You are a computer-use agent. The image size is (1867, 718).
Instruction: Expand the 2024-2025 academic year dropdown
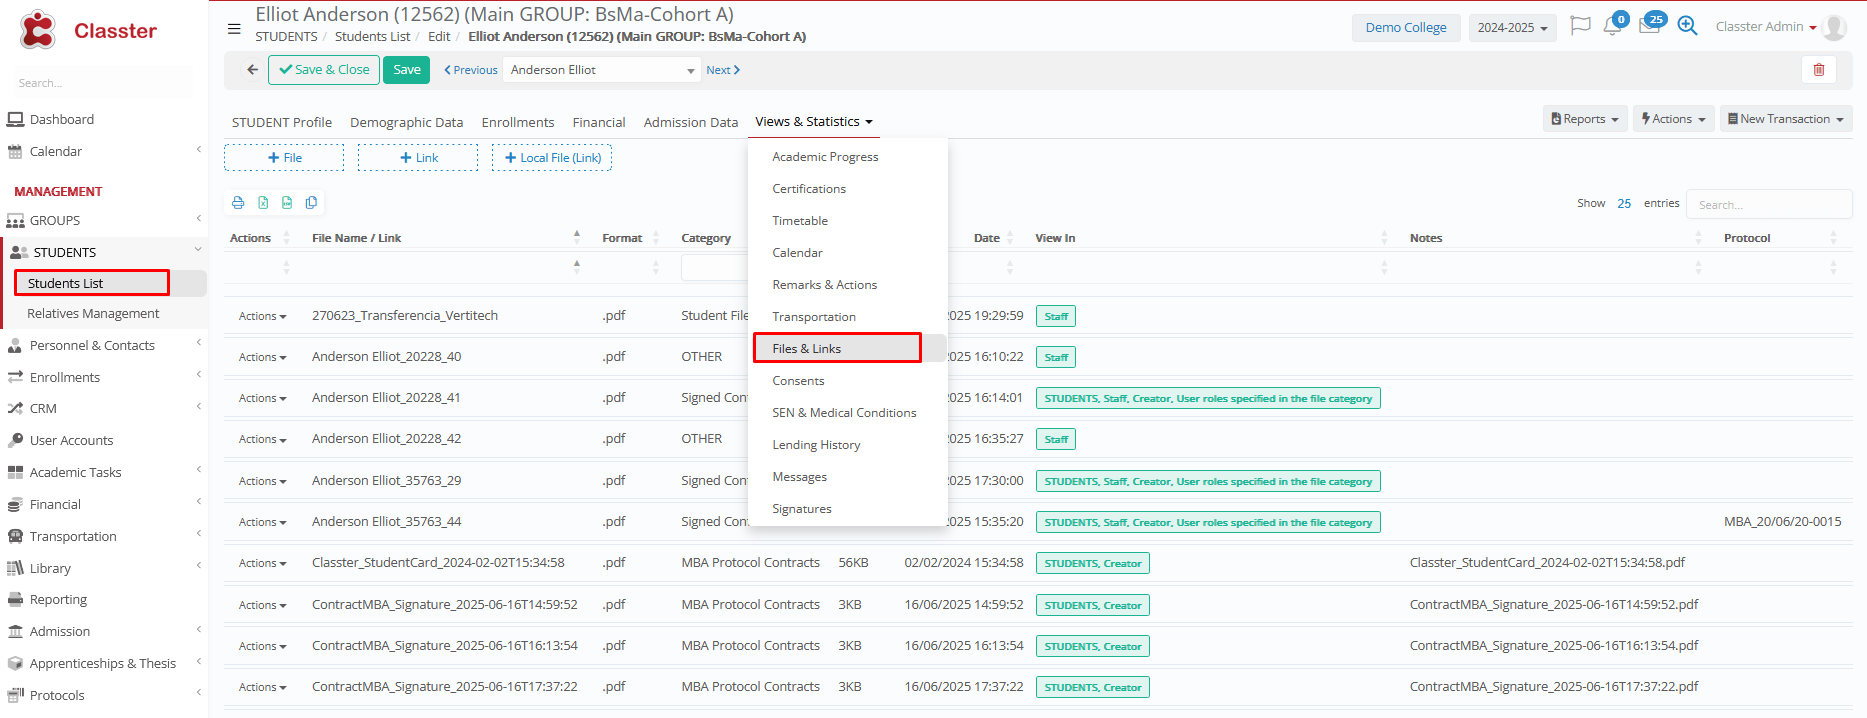coord(1512,28)
